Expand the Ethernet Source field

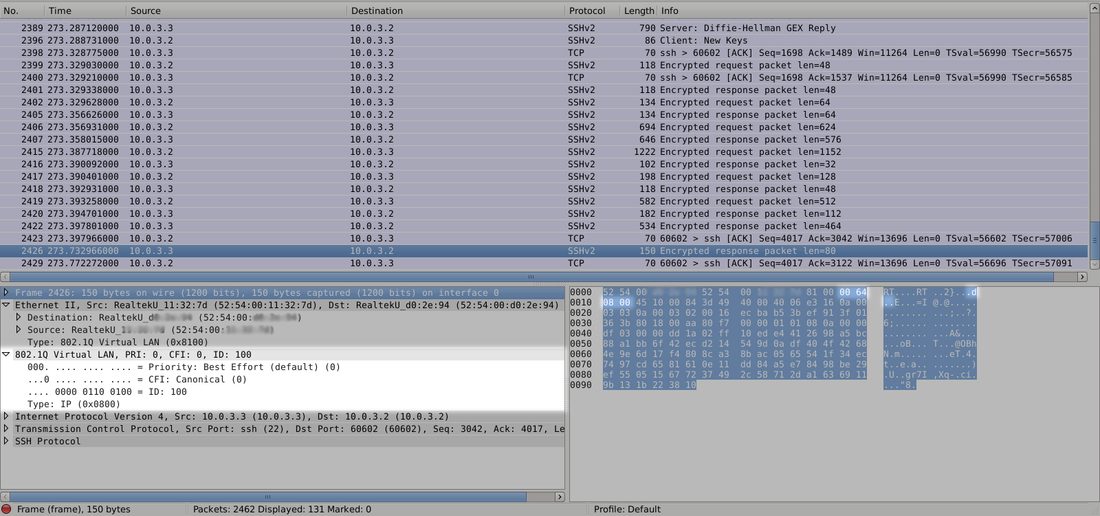click(19, 330)
